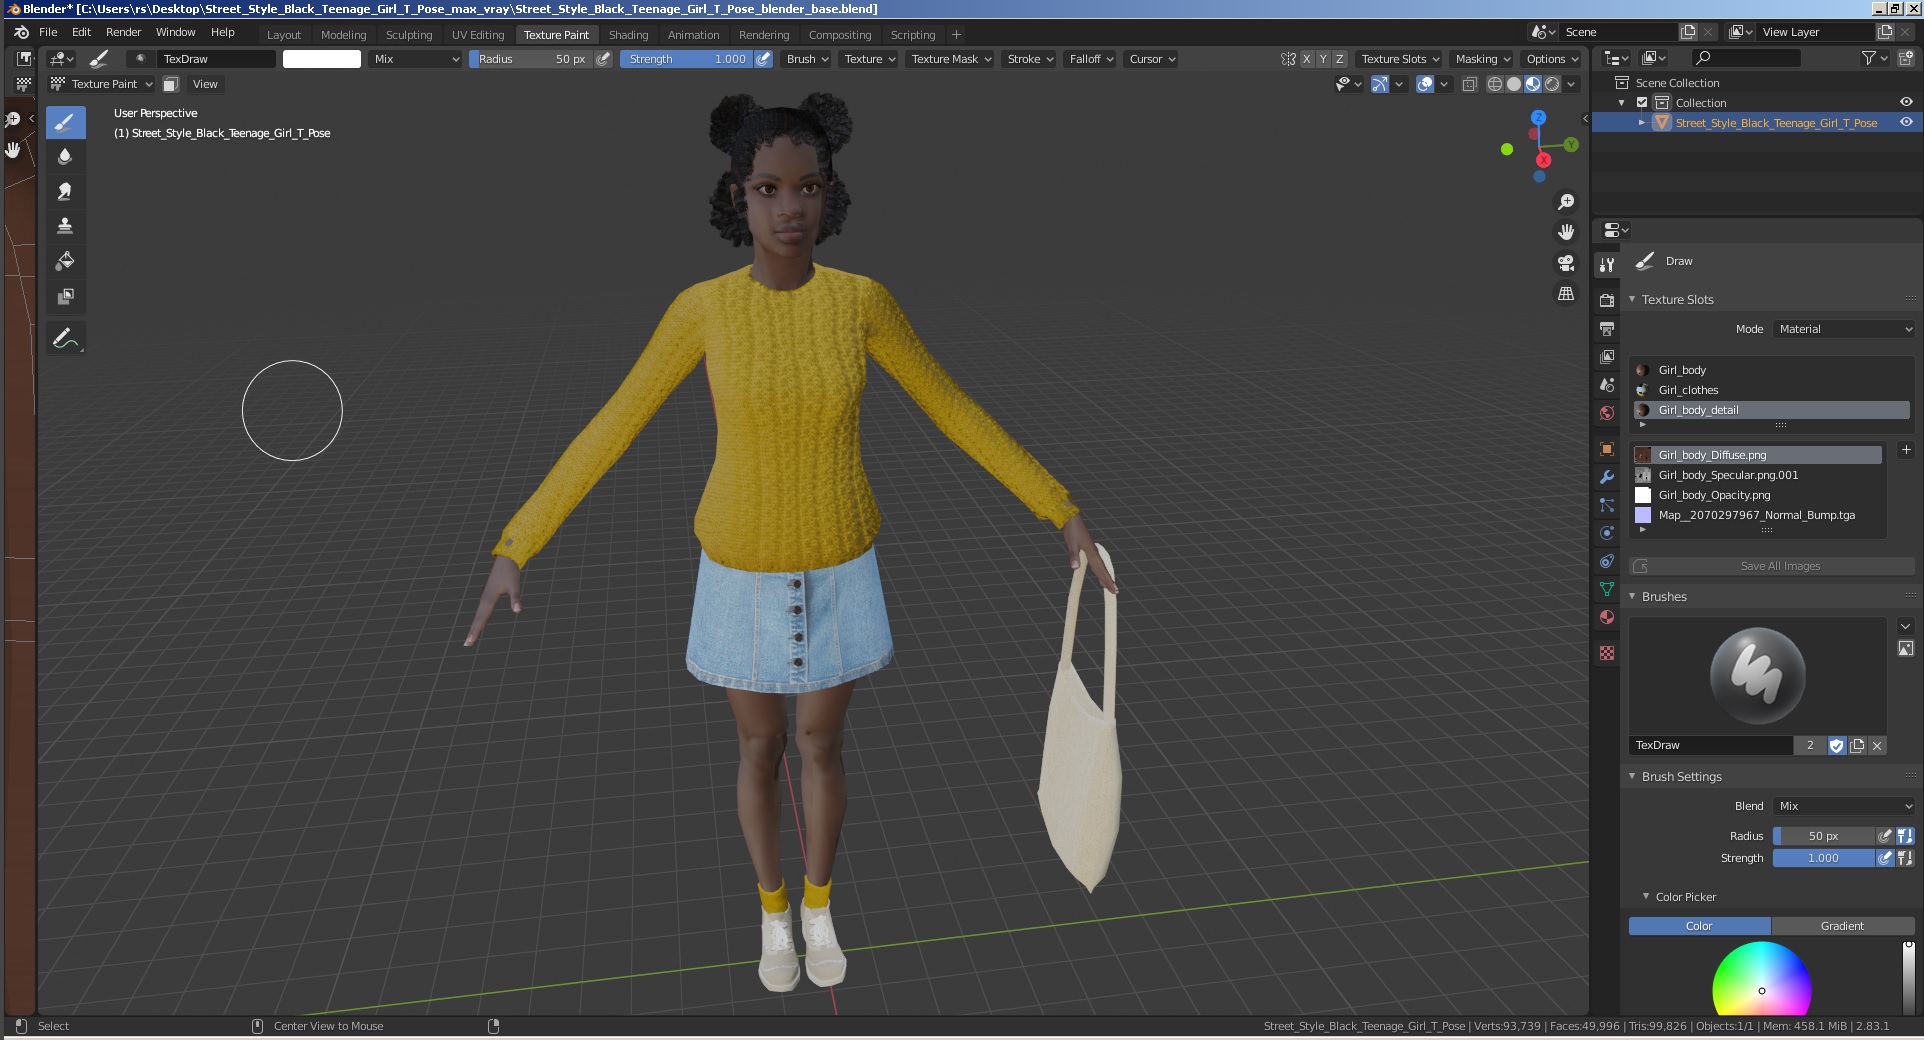The height and width of the screenshot is (1040, 1924).
Task: Toggle X axis symmetry
Action: click(1306, 59)
